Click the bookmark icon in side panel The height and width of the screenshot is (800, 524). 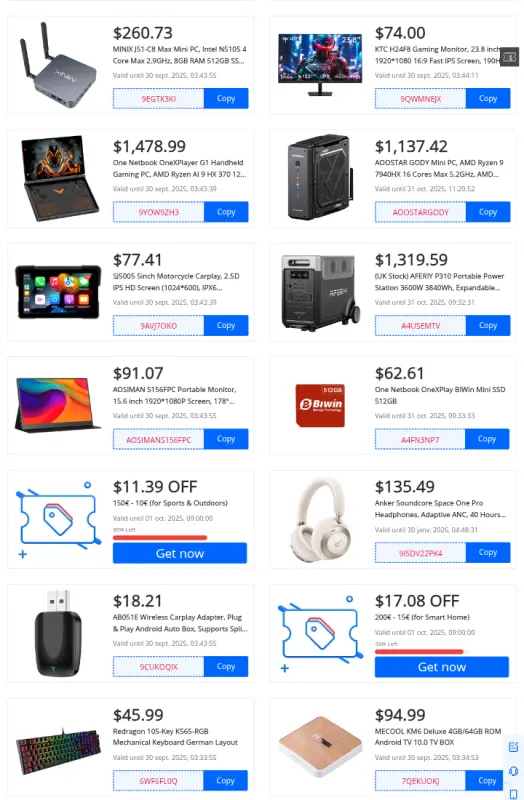(513, 793)
